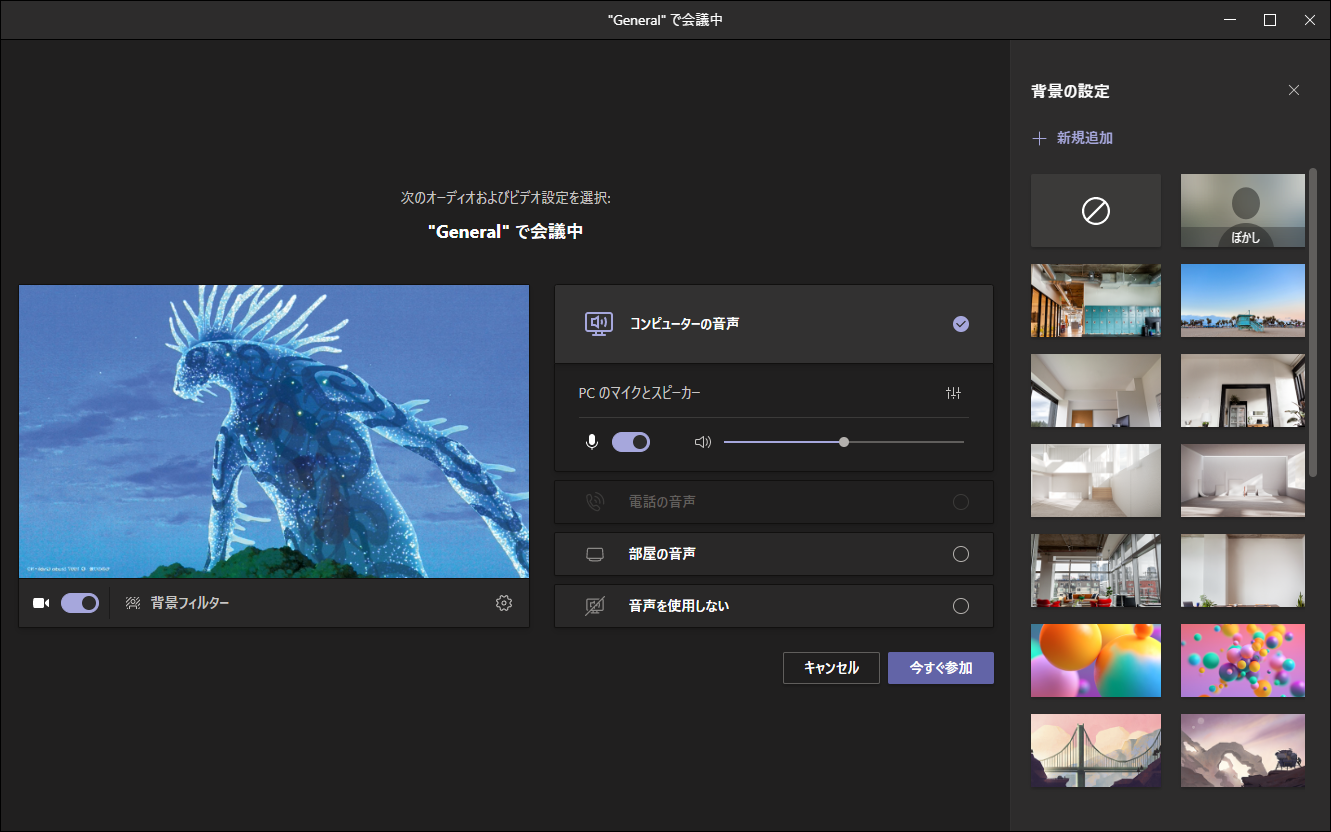Choose the rock arch illustration background
The height and width of the screenshot is (832, 1331).
[1243, 751]
